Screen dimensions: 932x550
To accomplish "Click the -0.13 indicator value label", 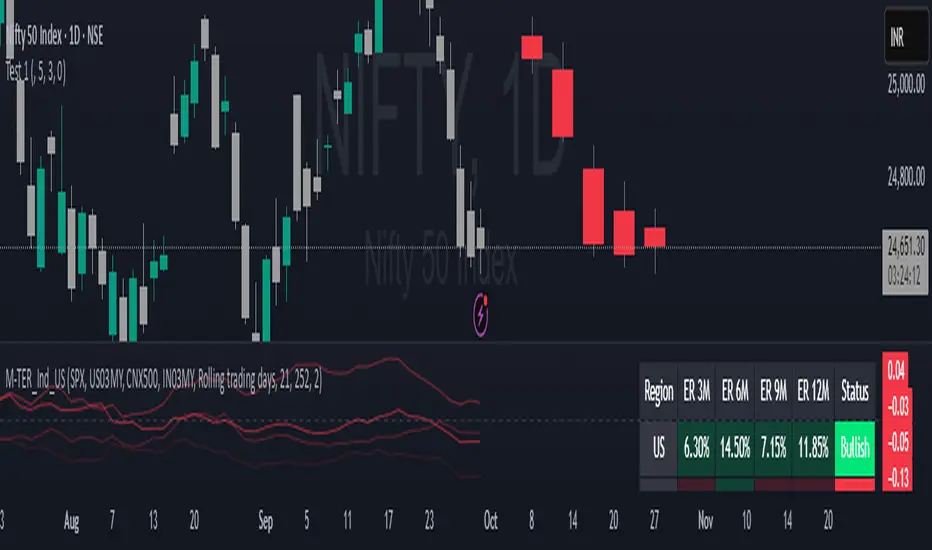I will click(897, 477).
